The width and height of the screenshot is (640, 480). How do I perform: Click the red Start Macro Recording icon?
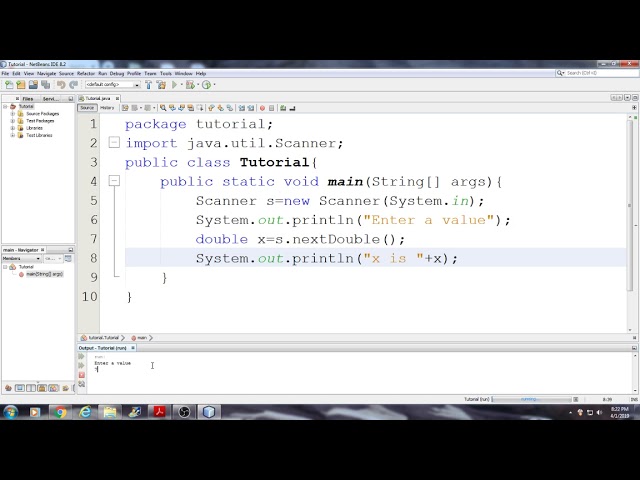tap(262, 108)
